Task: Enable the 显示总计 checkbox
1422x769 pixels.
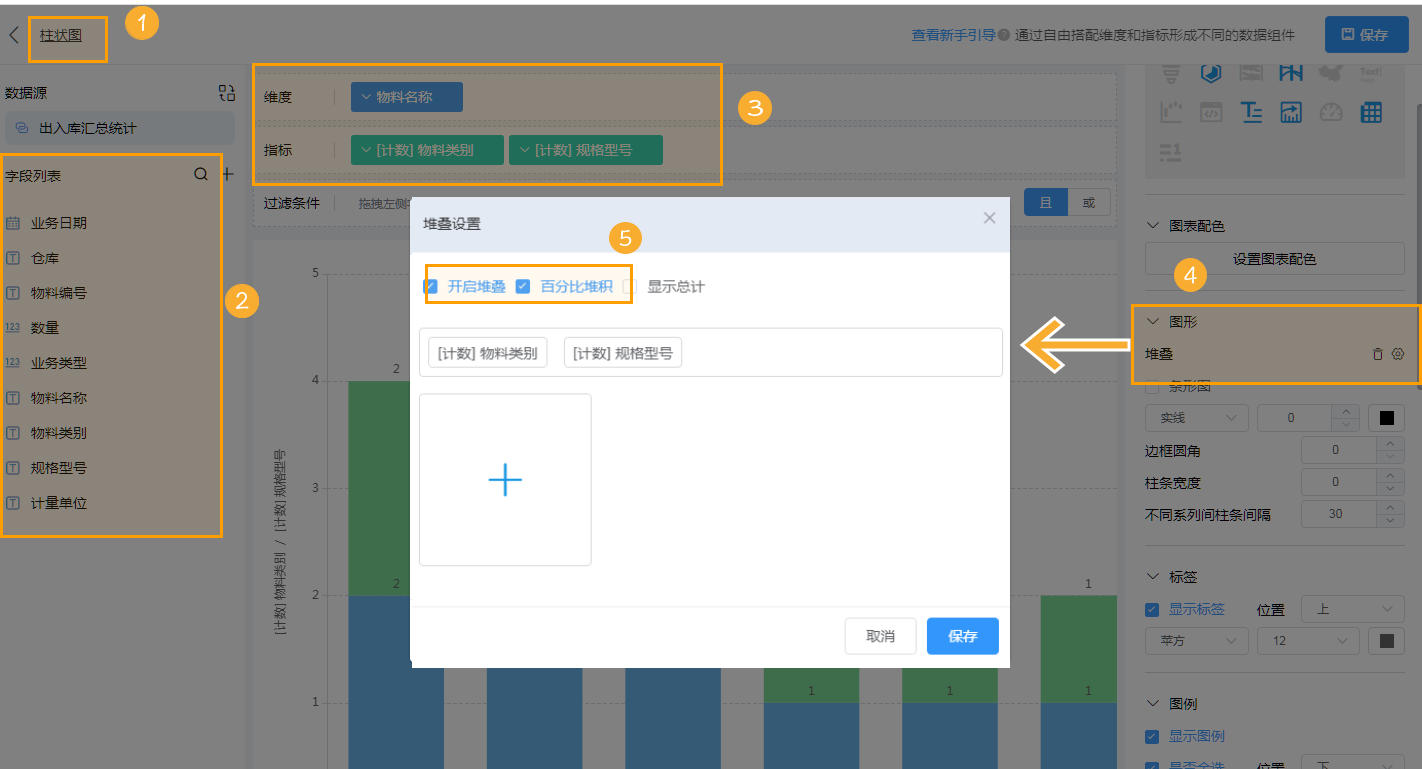Action: 630,286
